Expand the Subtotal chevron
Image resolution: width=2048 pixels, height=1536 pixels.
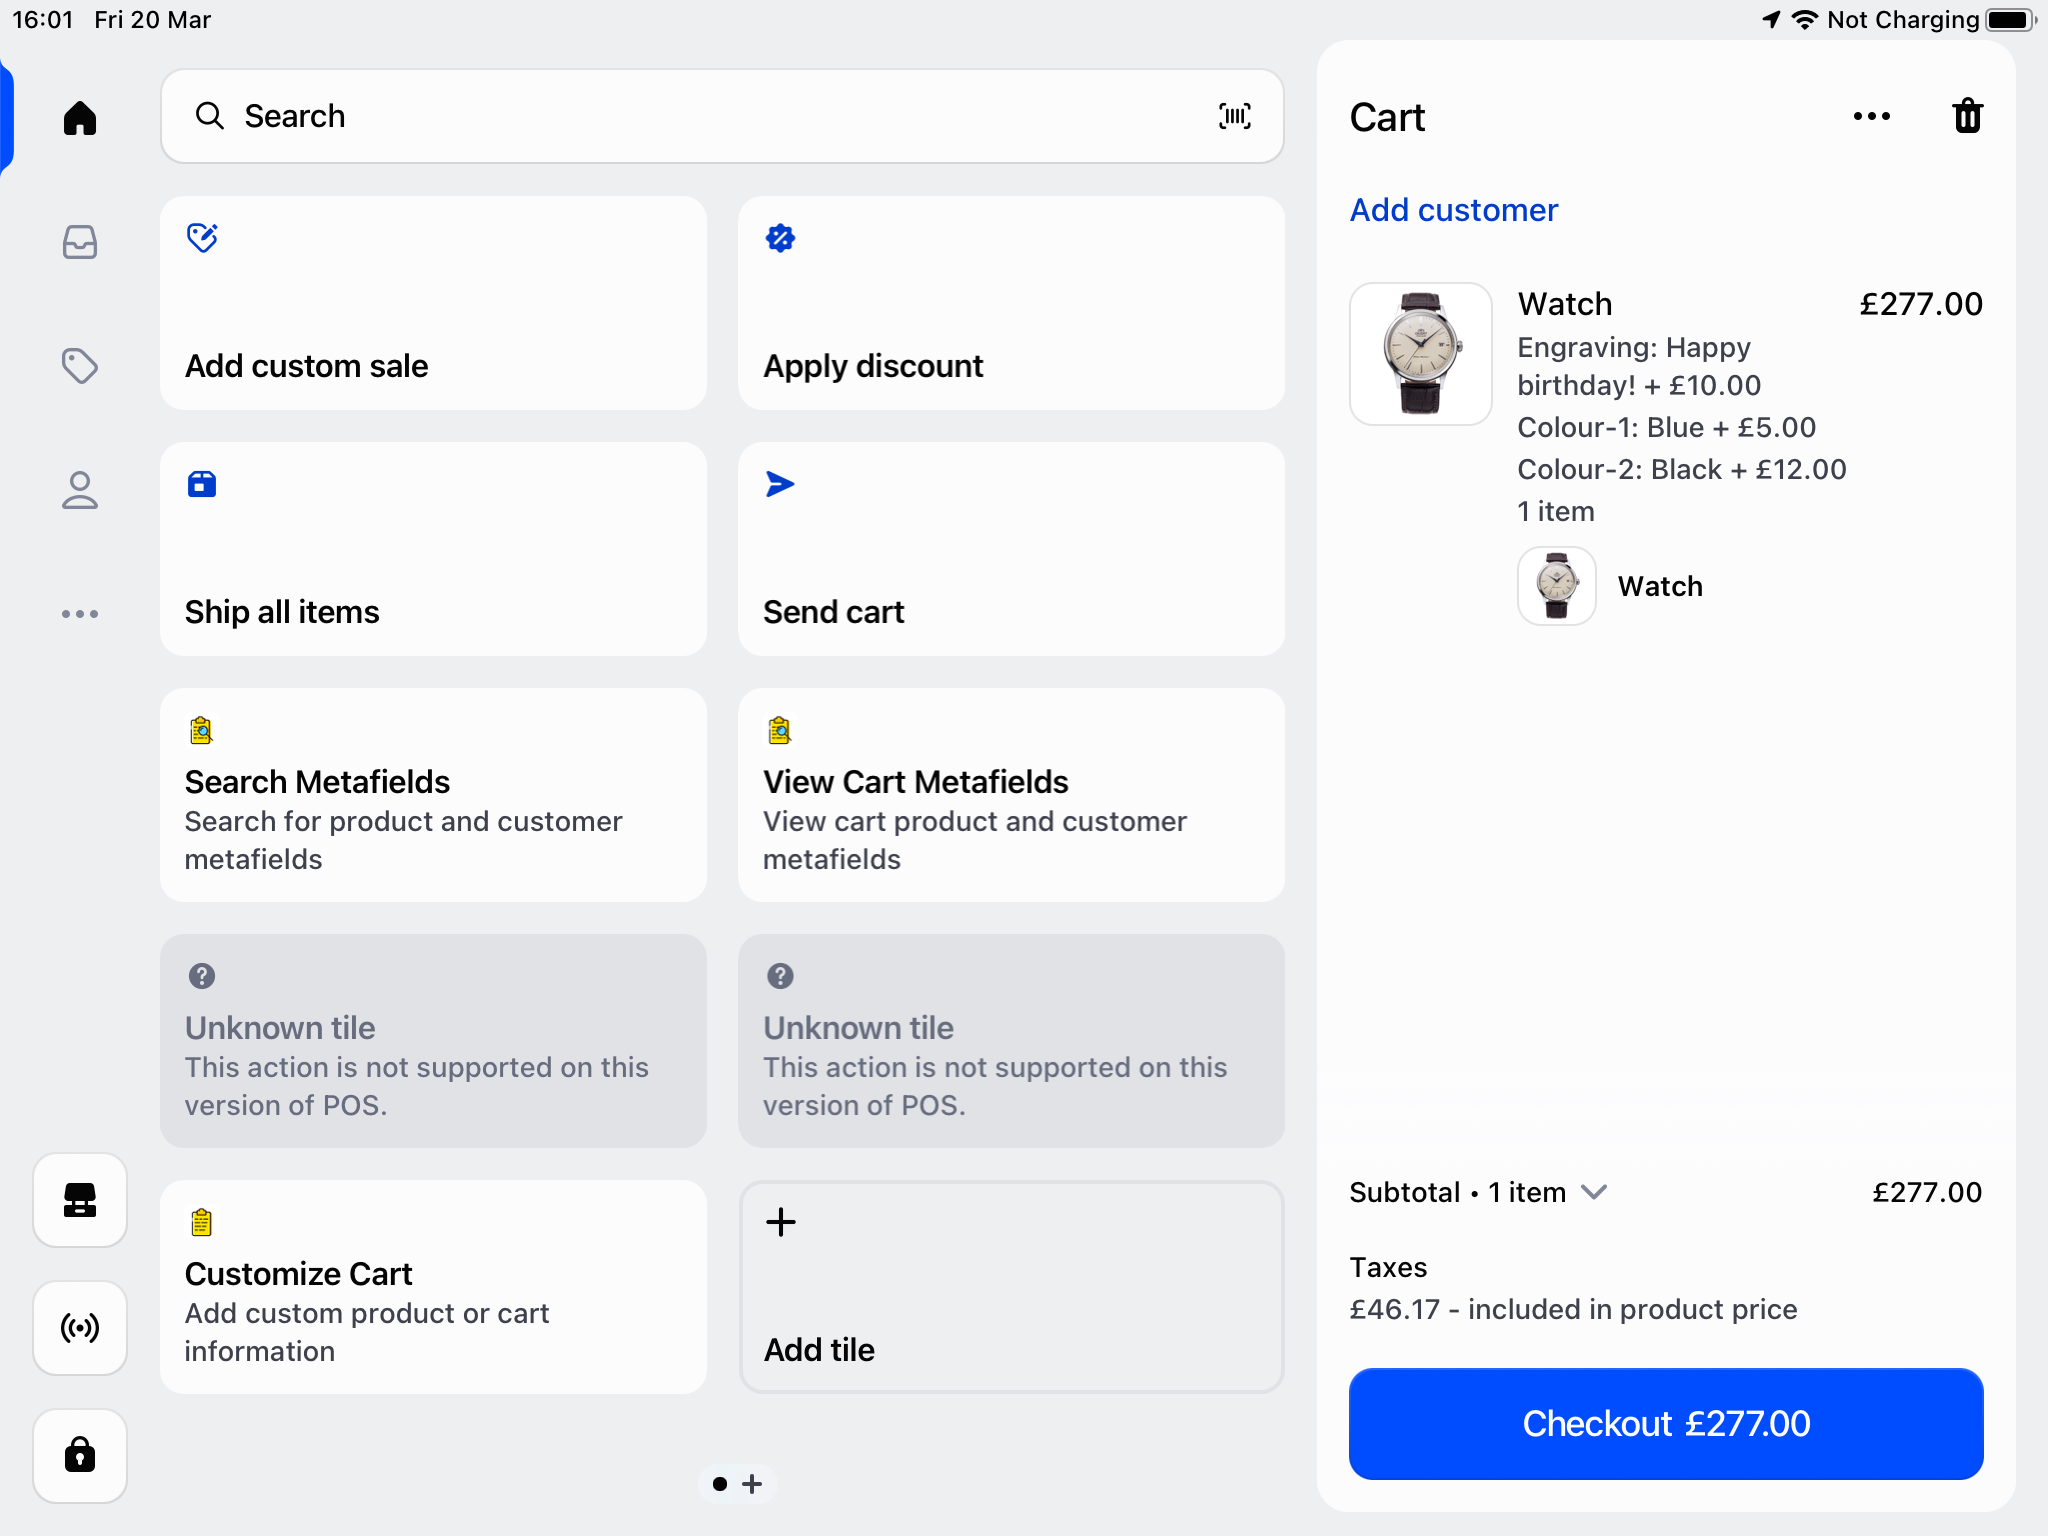pos(1594,1192)
